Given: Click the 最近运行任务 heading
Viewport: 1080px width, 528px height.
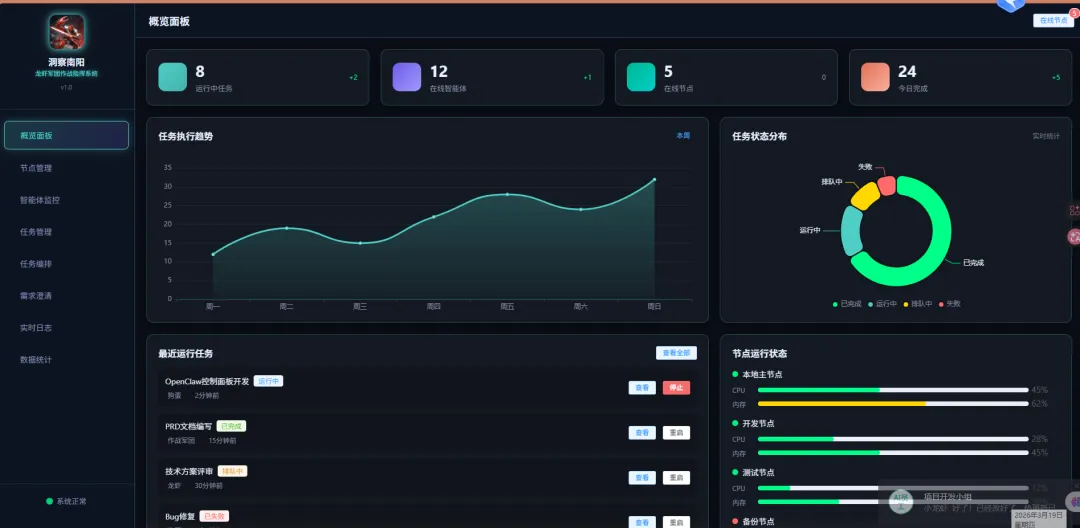Looking at the screenshot, I should pos(186,354).
